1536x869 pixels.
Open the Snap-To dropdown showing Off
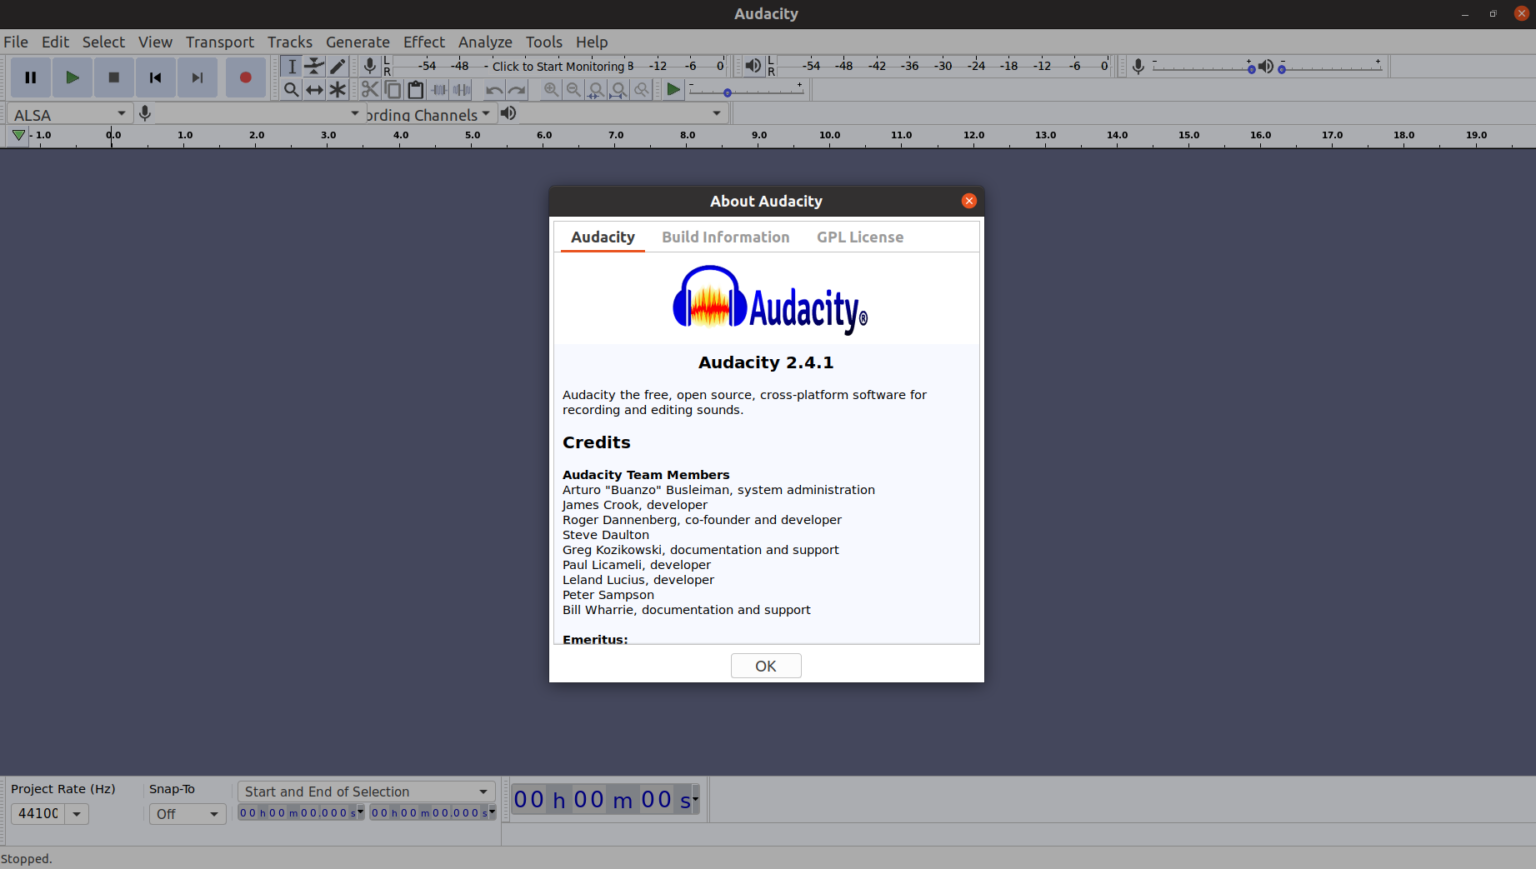tap(186, 813)
